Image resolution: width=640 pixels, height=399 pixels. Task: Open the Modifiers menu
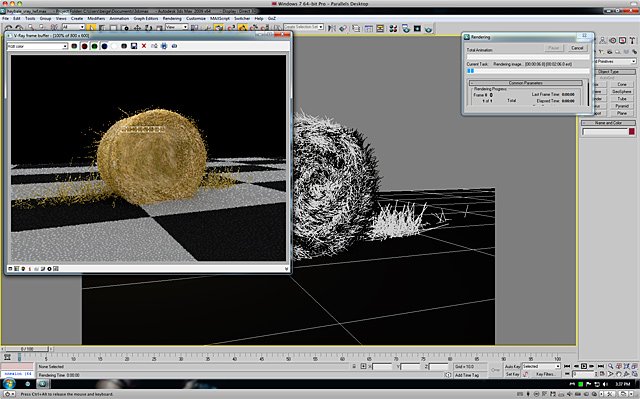pos(96,18)
